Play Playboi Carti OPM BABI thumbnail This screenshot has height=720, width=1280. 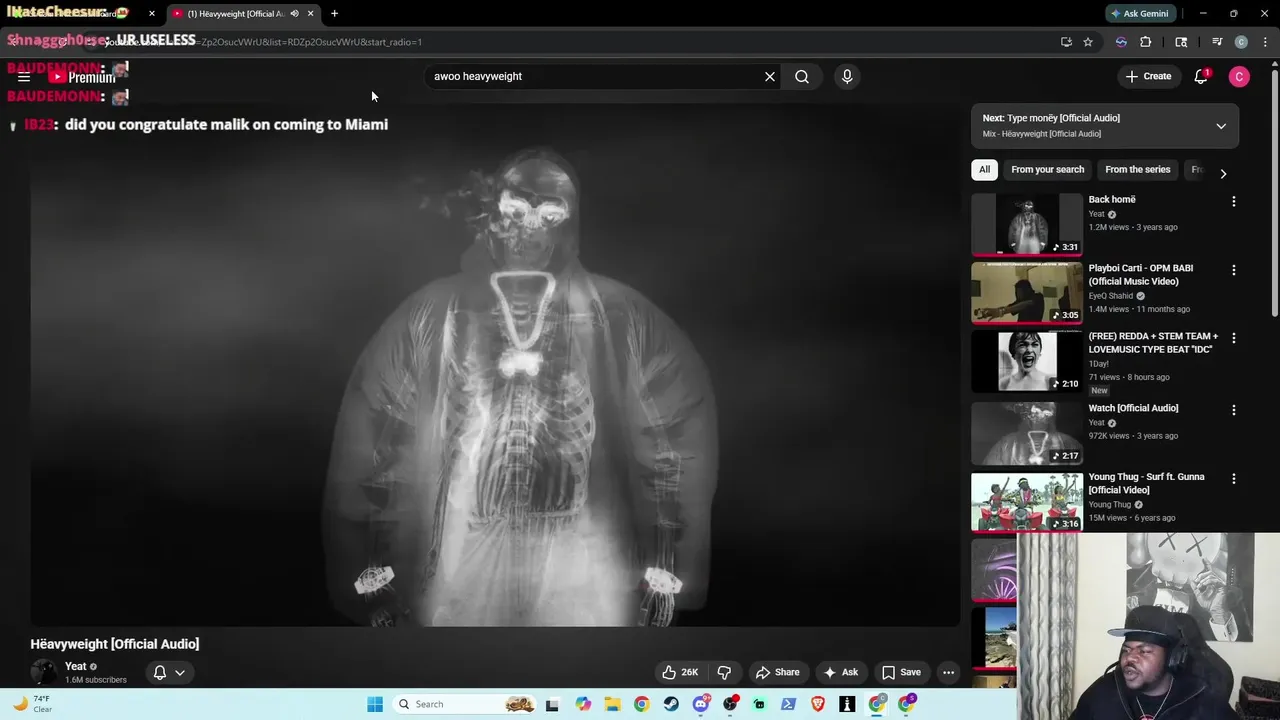[x=1027, y=293]
